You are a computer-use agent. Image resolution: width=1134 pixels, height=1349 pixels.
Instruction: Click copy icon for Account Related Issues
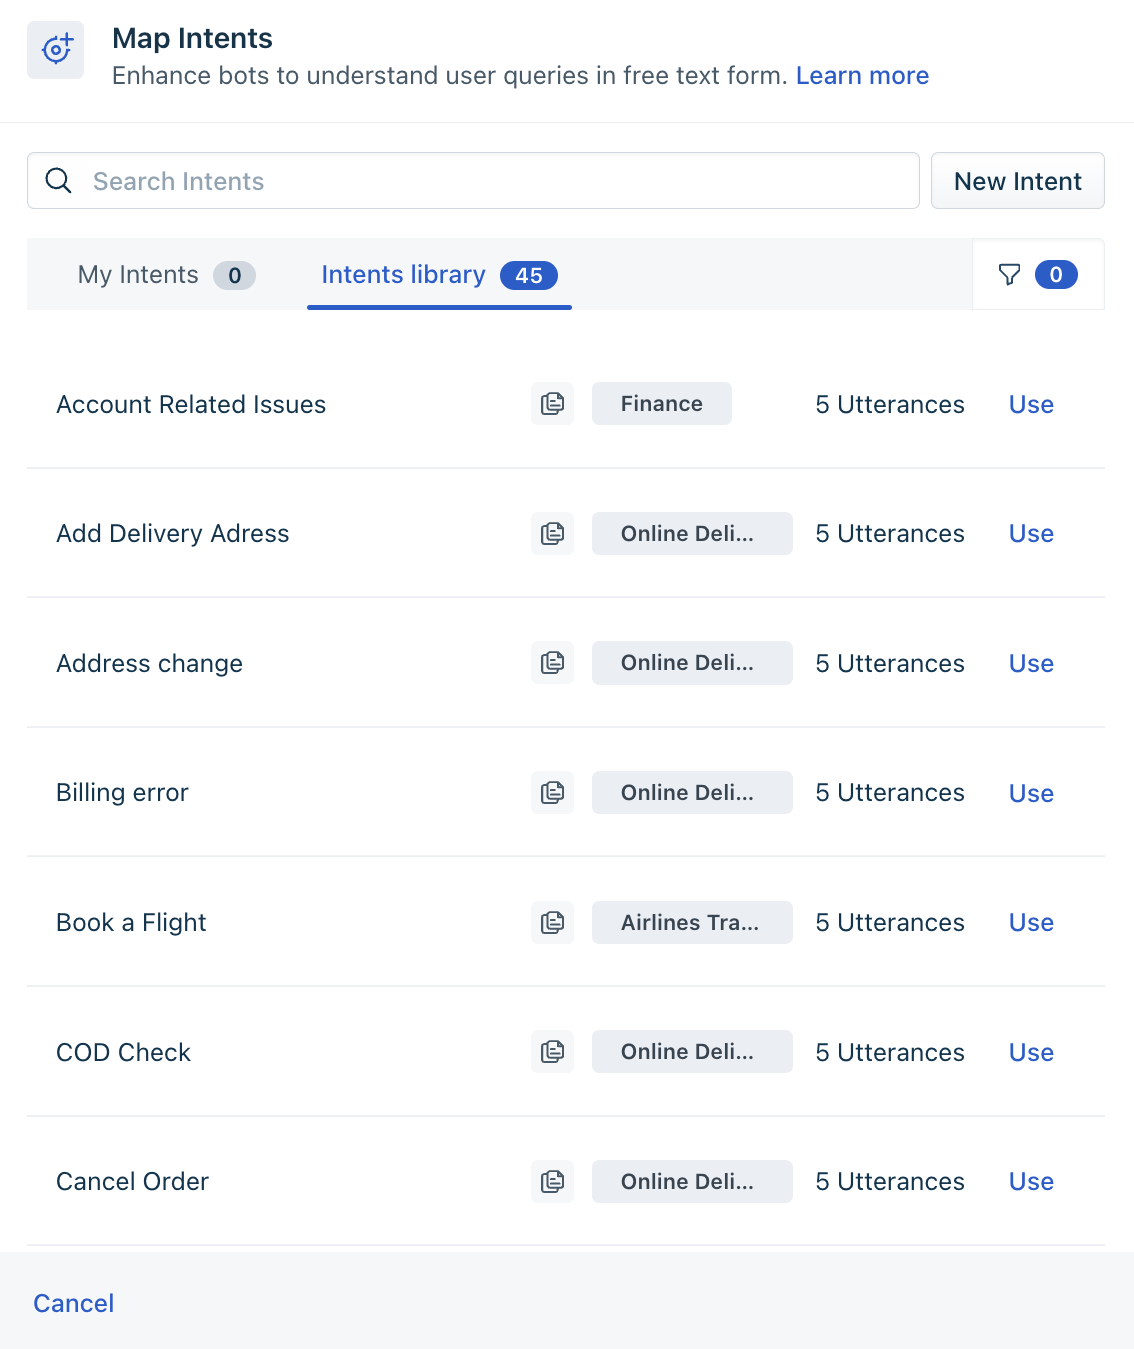pyautogui.click(x=552, y=404)
